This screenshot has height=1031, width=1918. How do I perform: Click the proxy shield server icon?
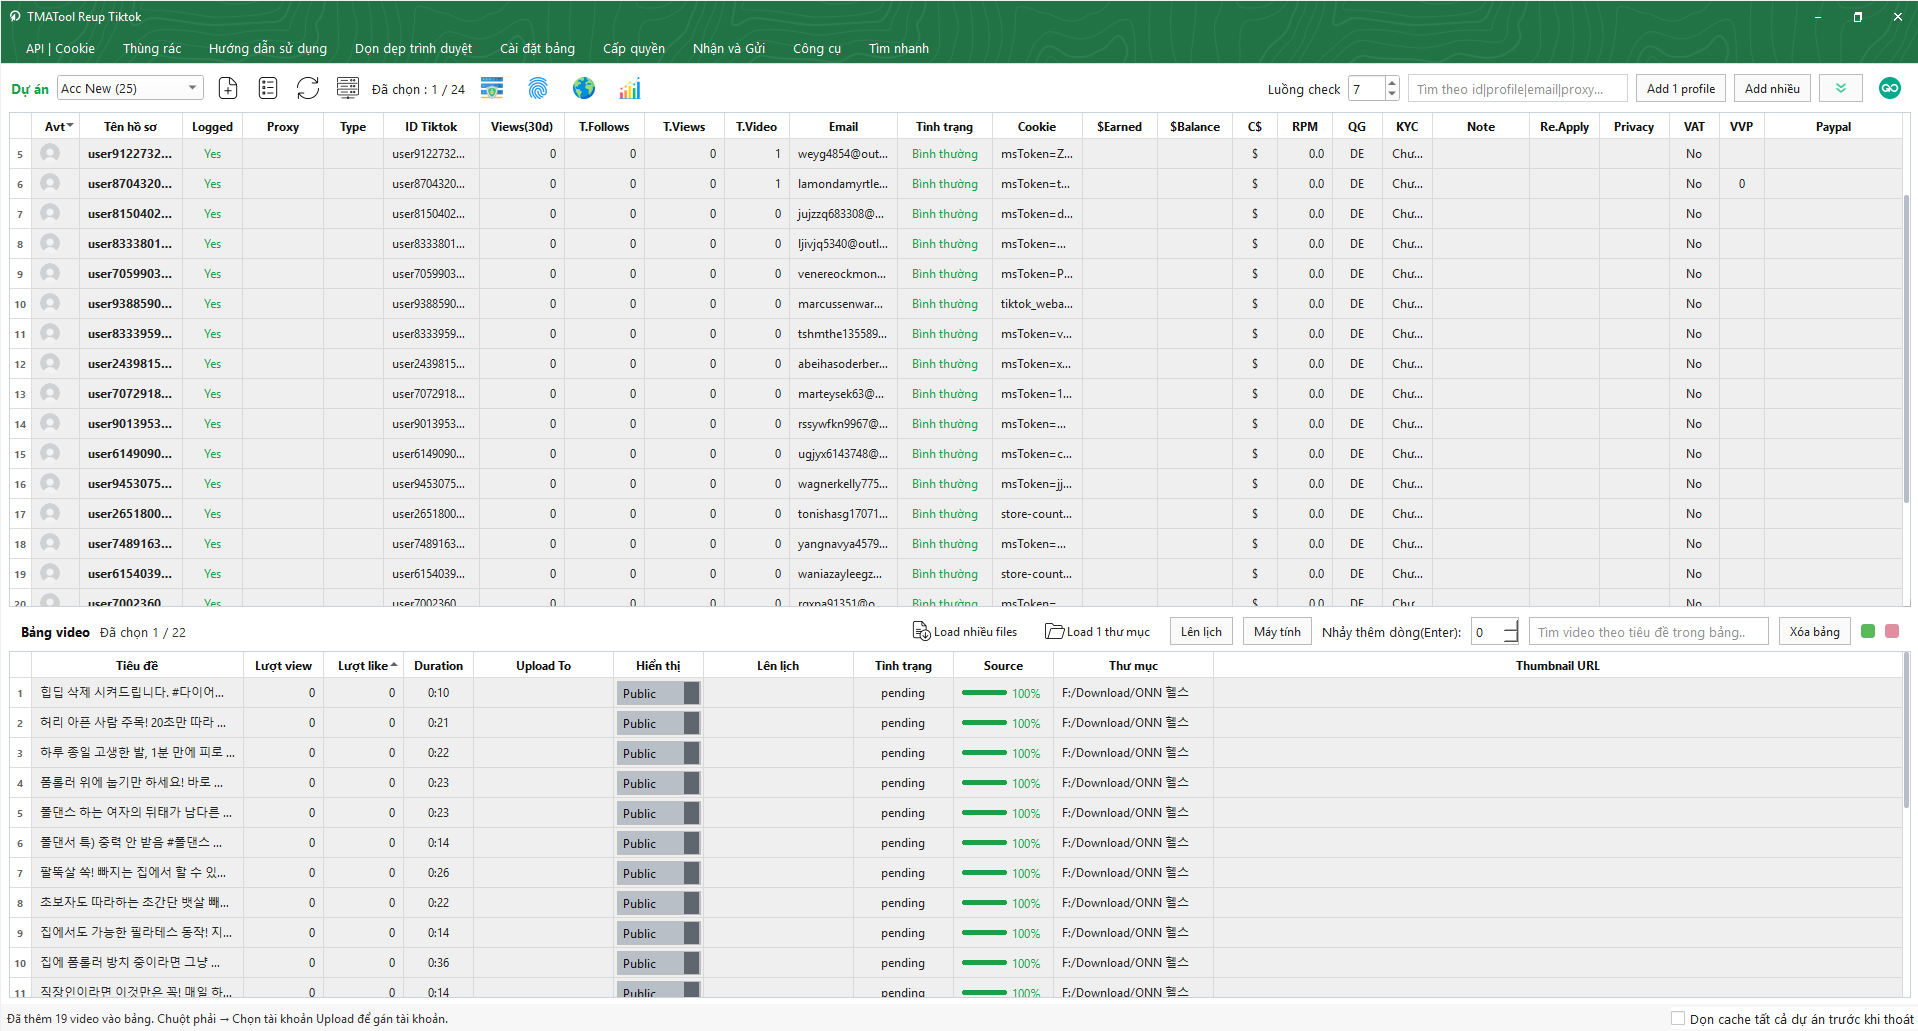pos(492,89)
